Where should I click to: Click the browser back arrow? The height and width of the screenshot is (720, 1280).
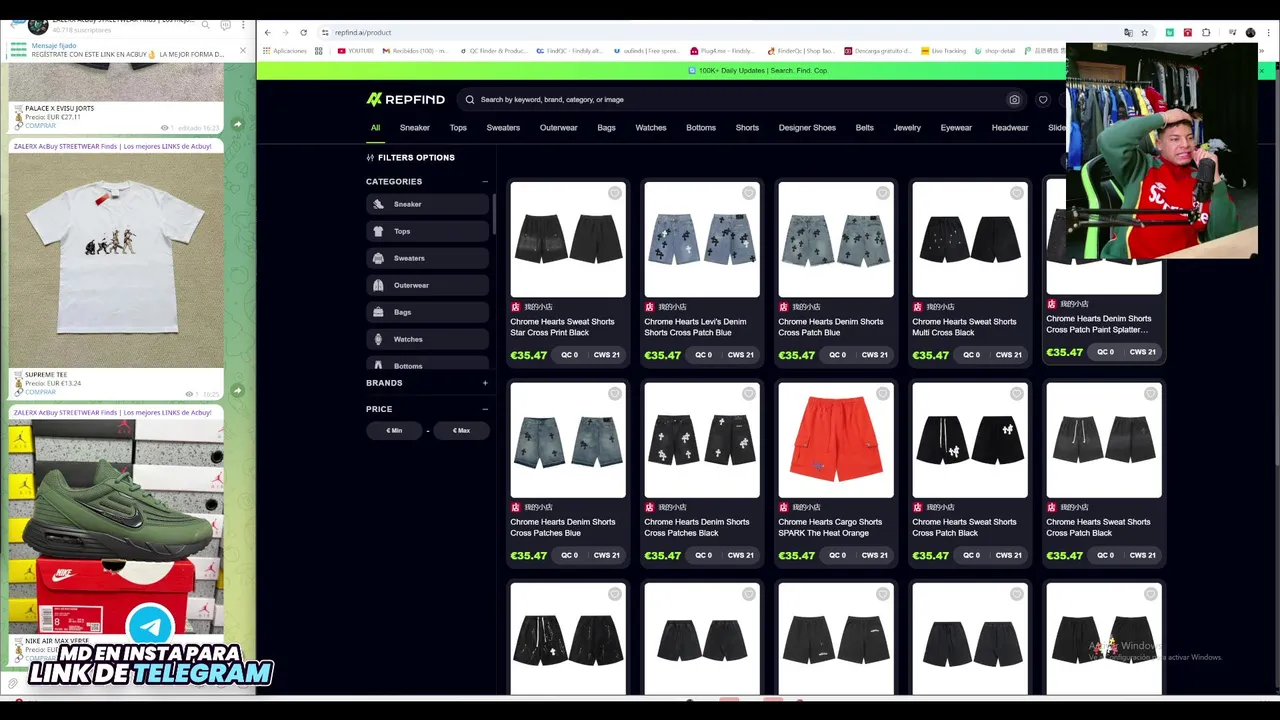click(267, 32)
